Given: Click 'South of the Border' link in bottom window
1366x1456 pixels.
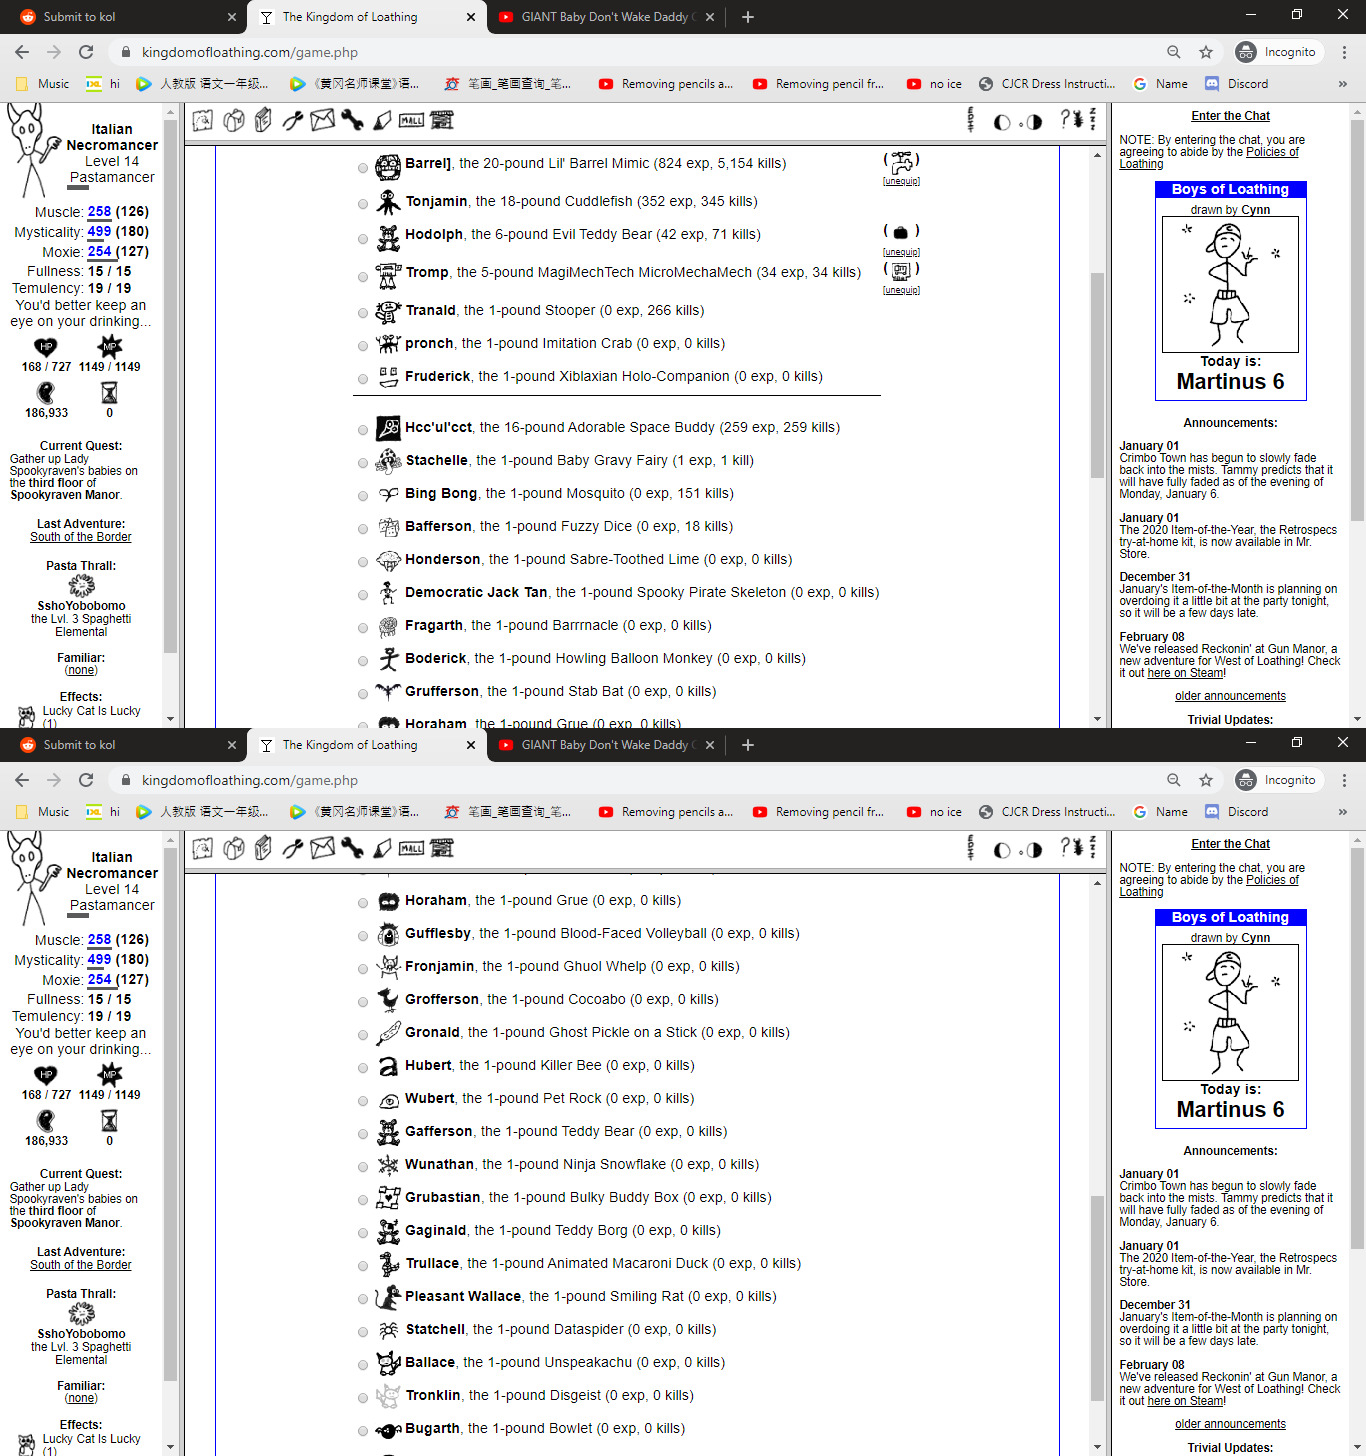Looking at the screenshot, I should 81,1265.
